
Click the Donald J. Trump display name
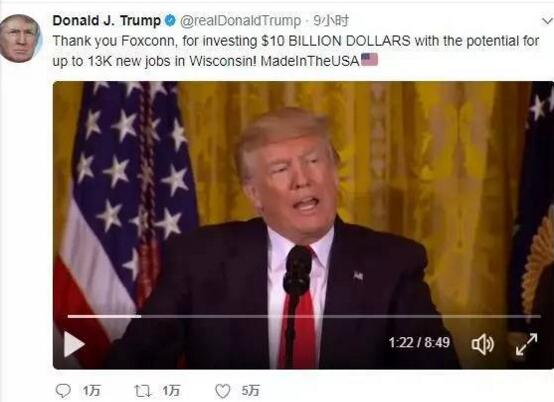[107, 20]
